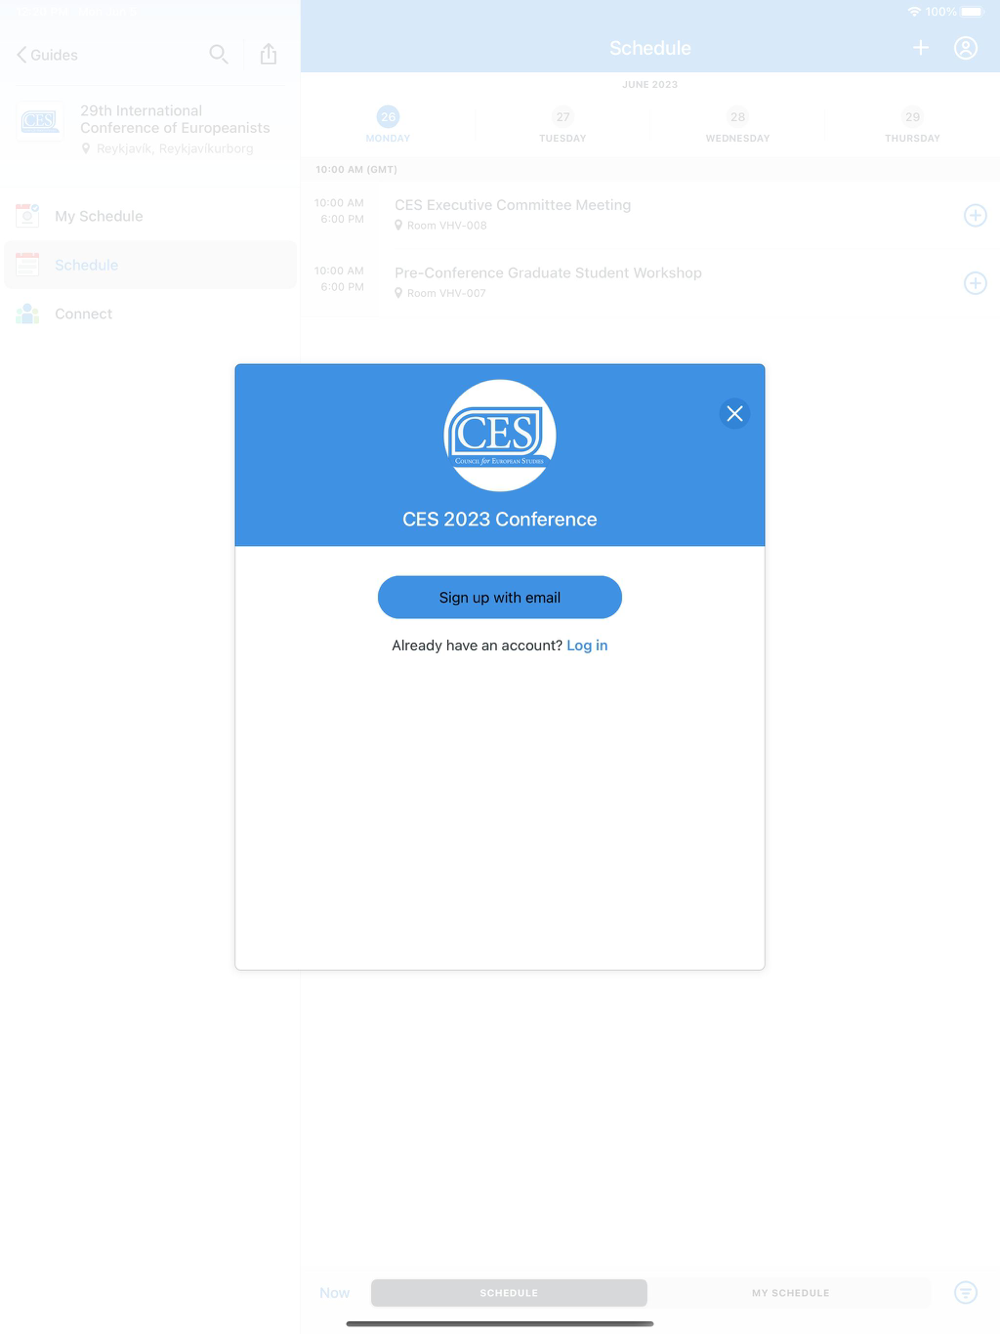This screenshot has height=1334, width=1000.
Task: Open the Log in link
Action: (587, 645)
